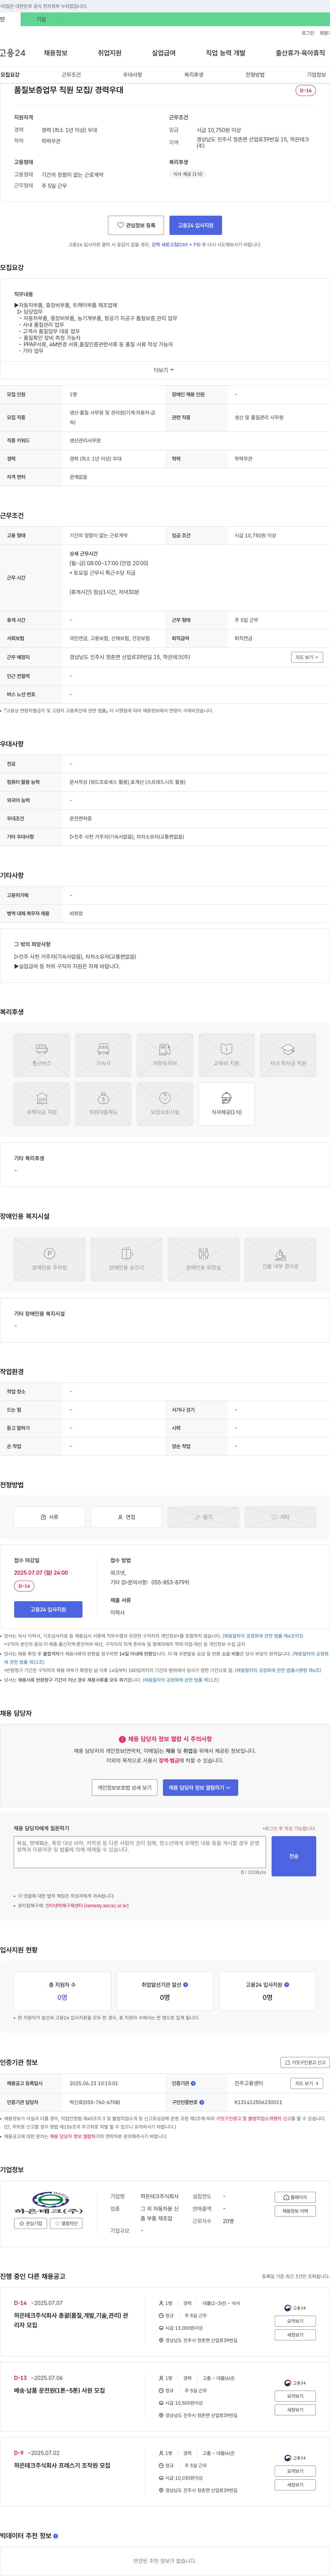Jump to the 전형방법 section tab
The height and width of the screenshot is (2576, 330).
point(255,75)
